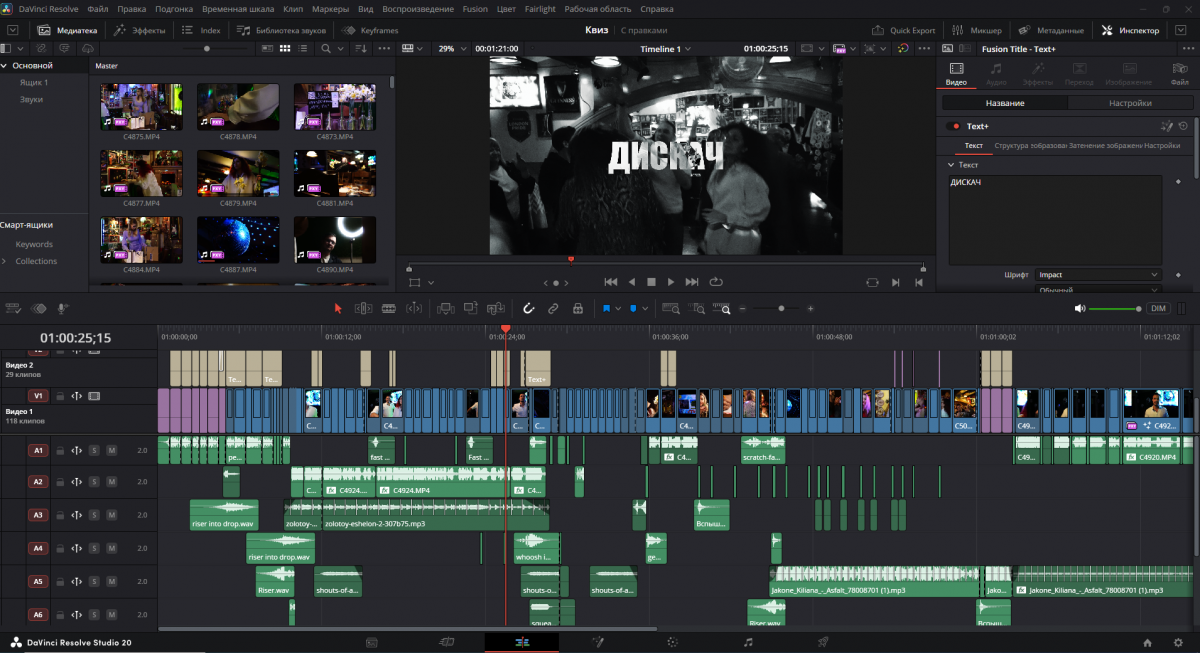
Task: Toggle the Linked selection chain
Action: [x=553, y=309]
